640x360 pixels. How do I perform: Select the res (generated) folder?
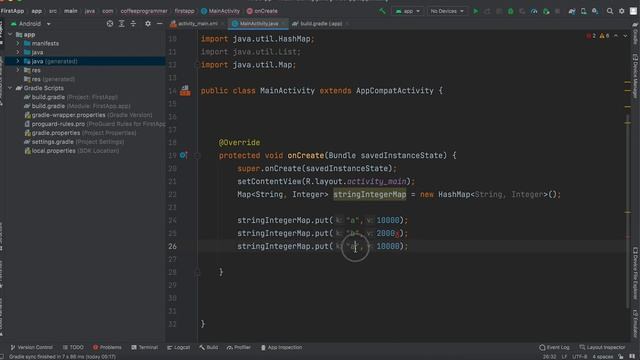click(49, 79)
